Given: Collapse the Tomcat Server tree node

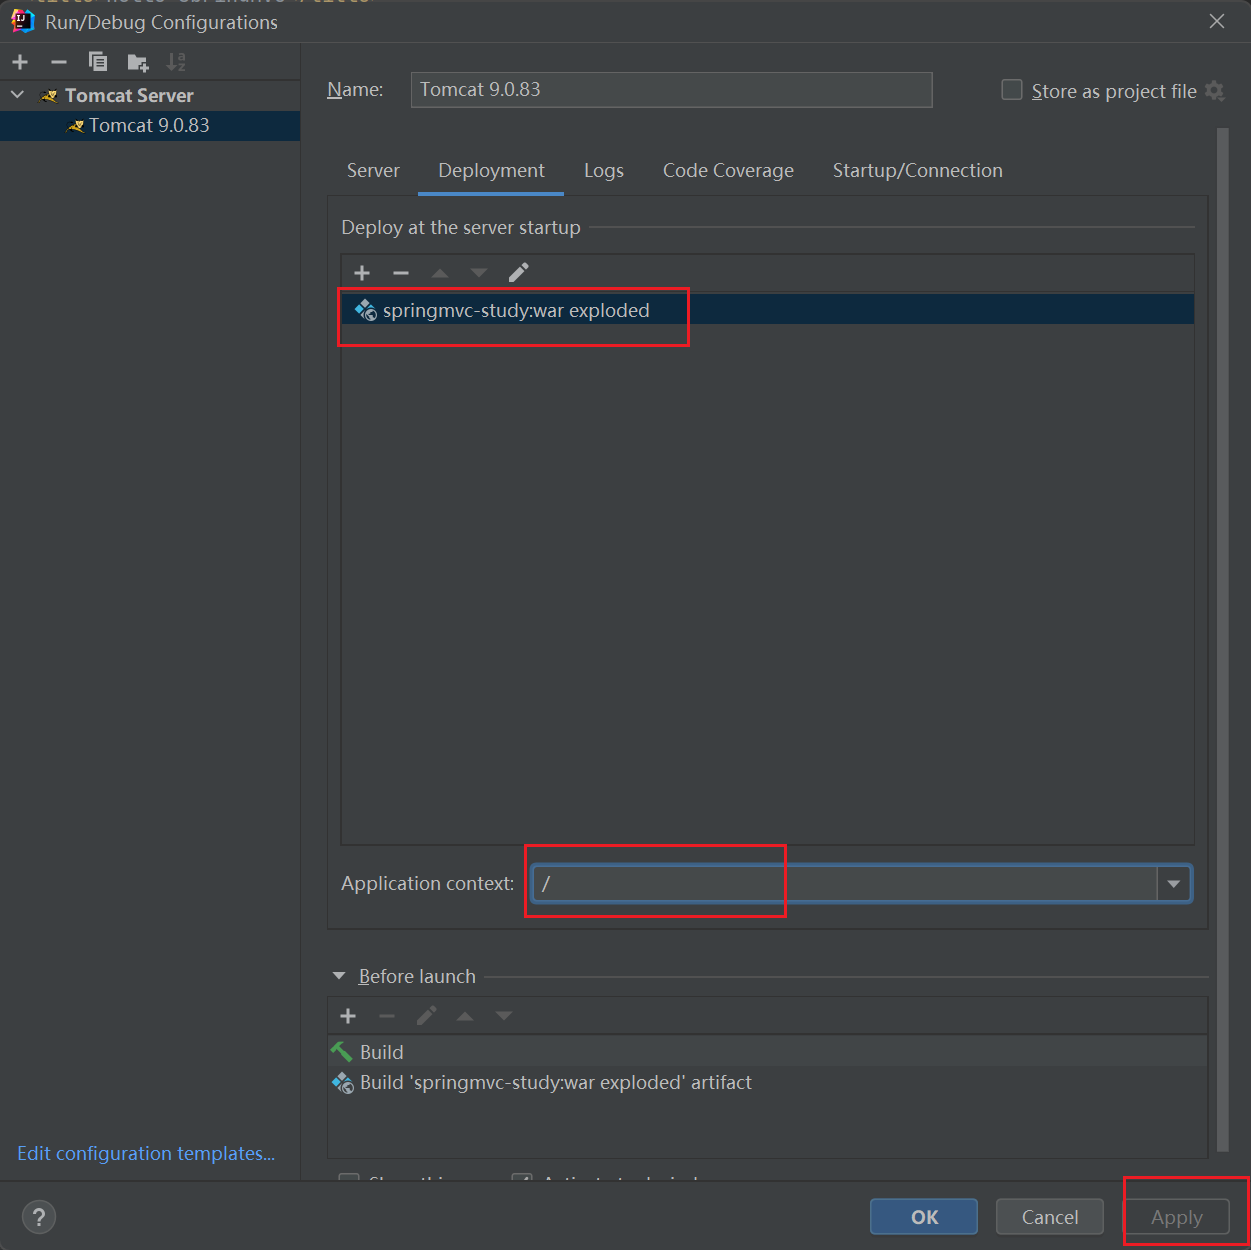Looking at the screenshot, I should [x=18, y=95].
